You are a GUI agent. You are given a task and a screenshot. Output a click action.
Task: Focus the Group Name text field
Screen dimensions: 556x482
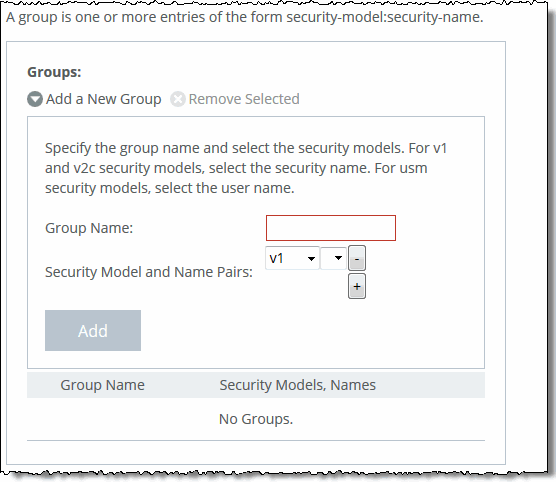(x=331, y=228)
